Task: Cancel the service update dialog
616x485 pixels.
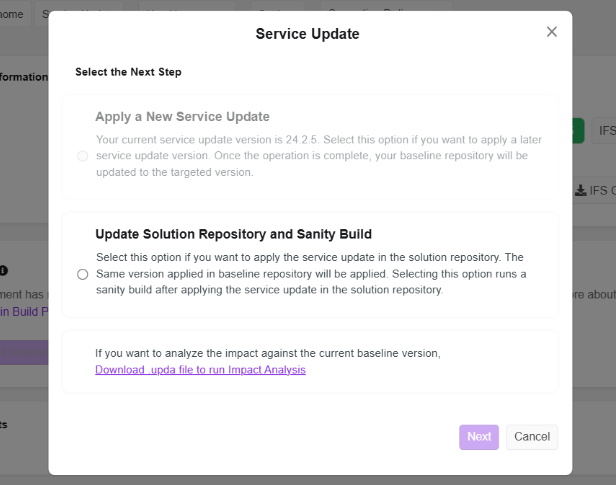Action: (x=532, y=437)
